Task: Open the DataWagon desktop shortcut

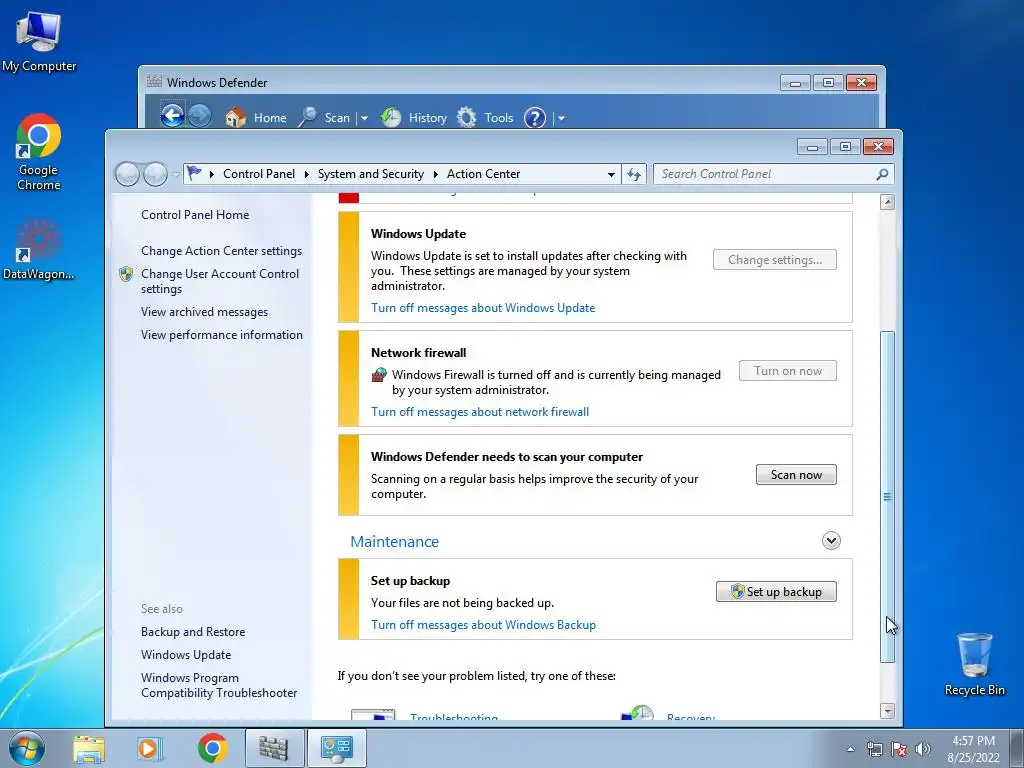Action: click(38, 249)
